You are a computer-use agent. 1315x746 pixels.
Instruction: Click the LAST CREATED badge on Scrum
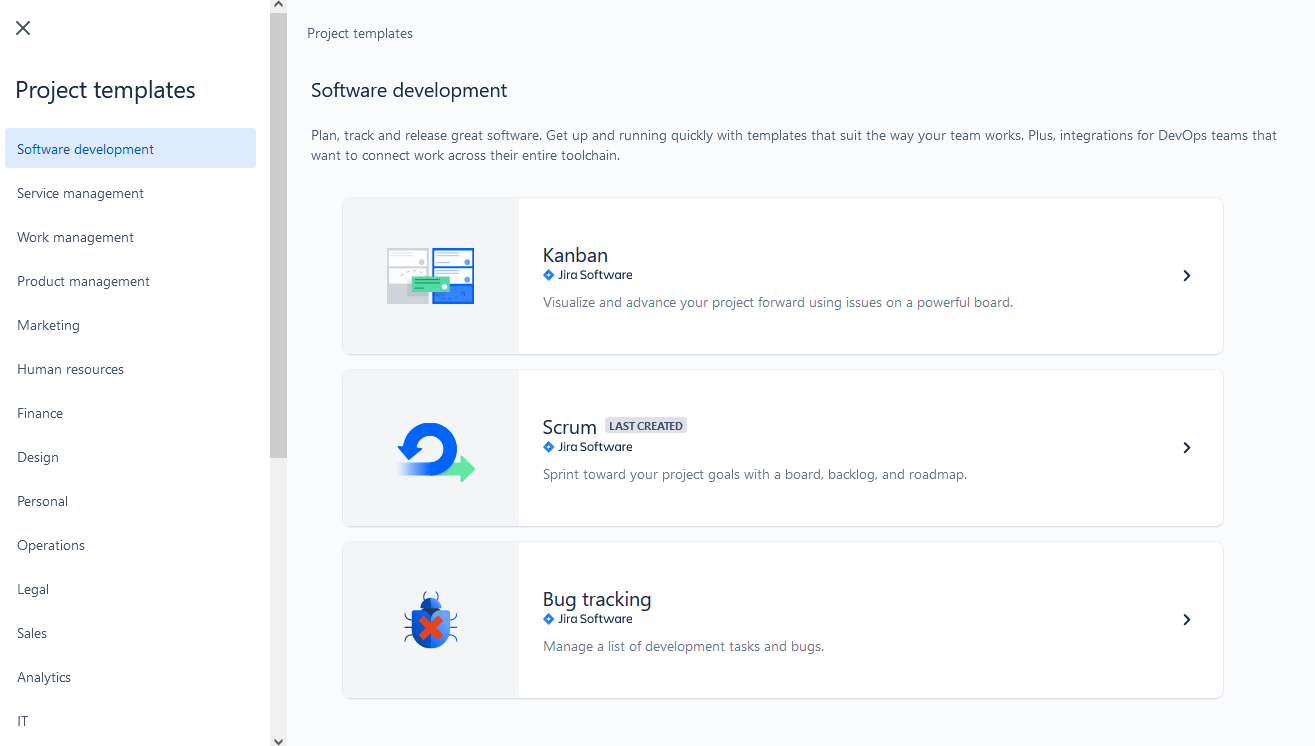tap(645, 425)
